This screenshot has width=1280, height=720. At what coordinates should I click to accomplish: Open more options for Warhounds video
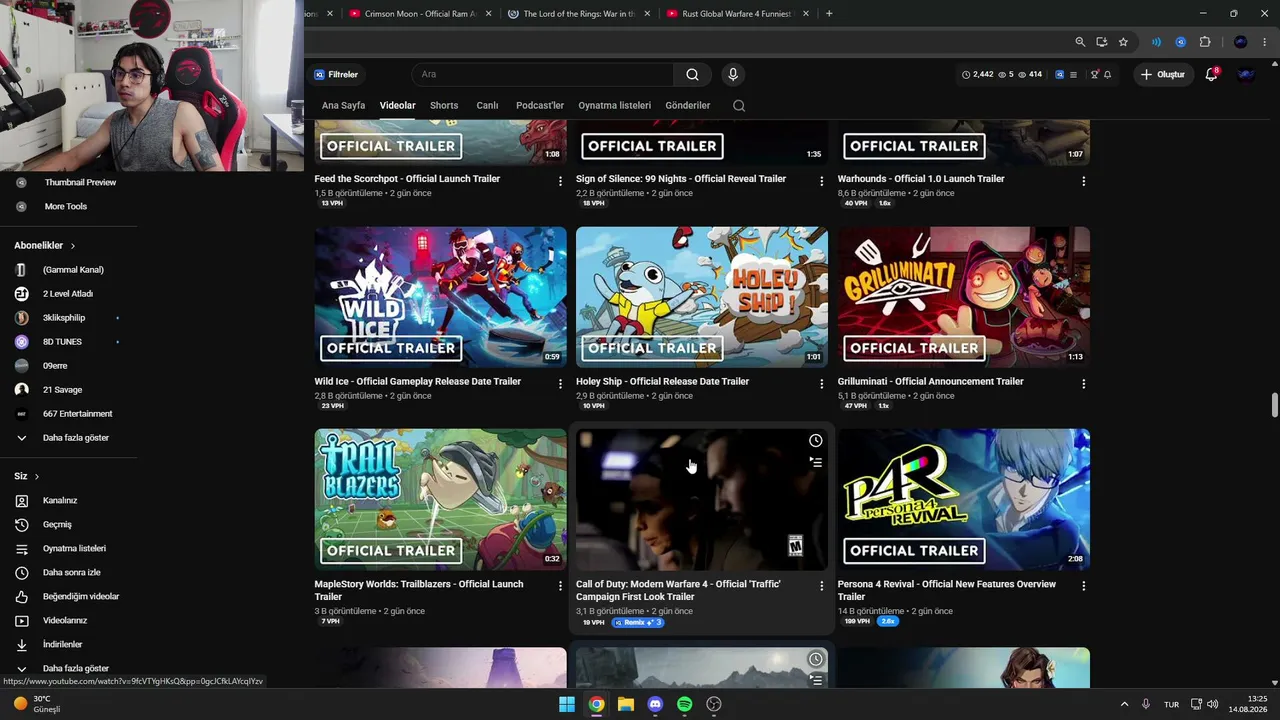tap(1084, 181)
